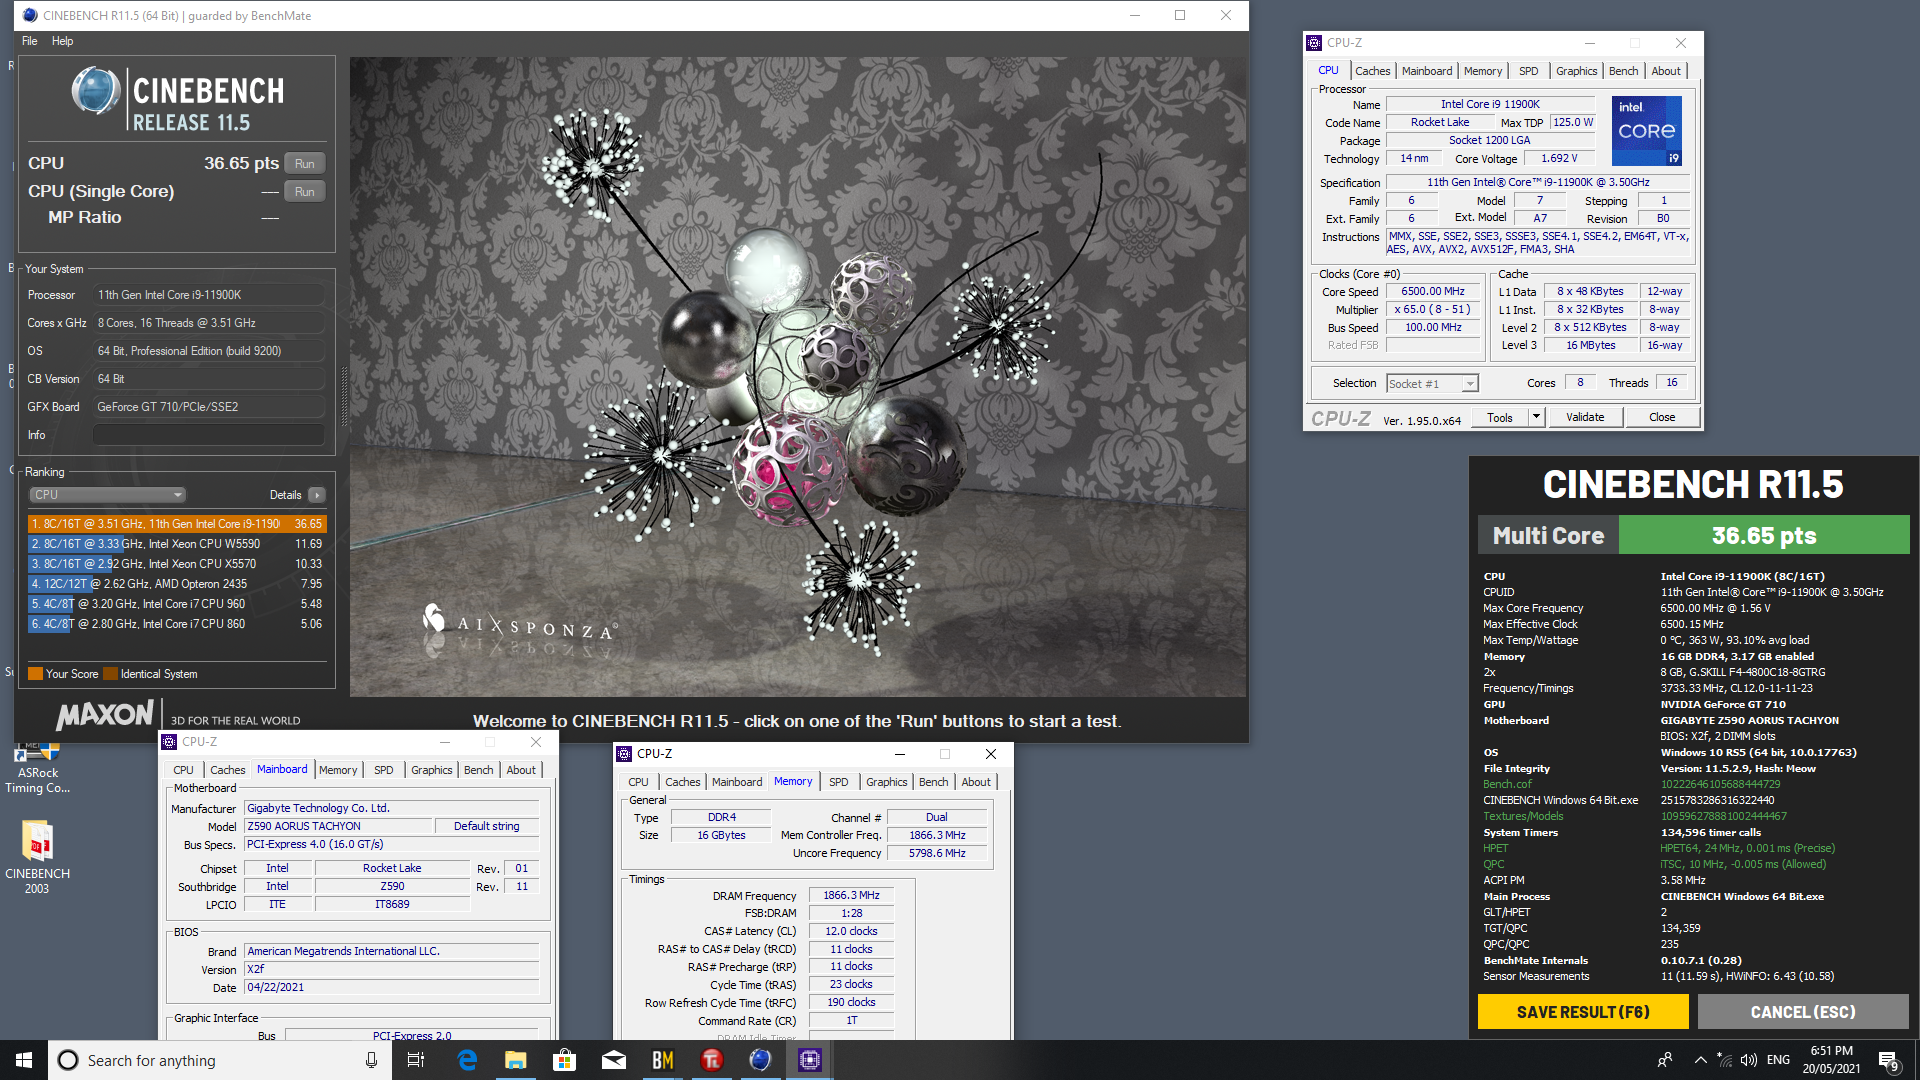Open the CINEBENCH 2003 desktop icon

(x=37, y=858)
